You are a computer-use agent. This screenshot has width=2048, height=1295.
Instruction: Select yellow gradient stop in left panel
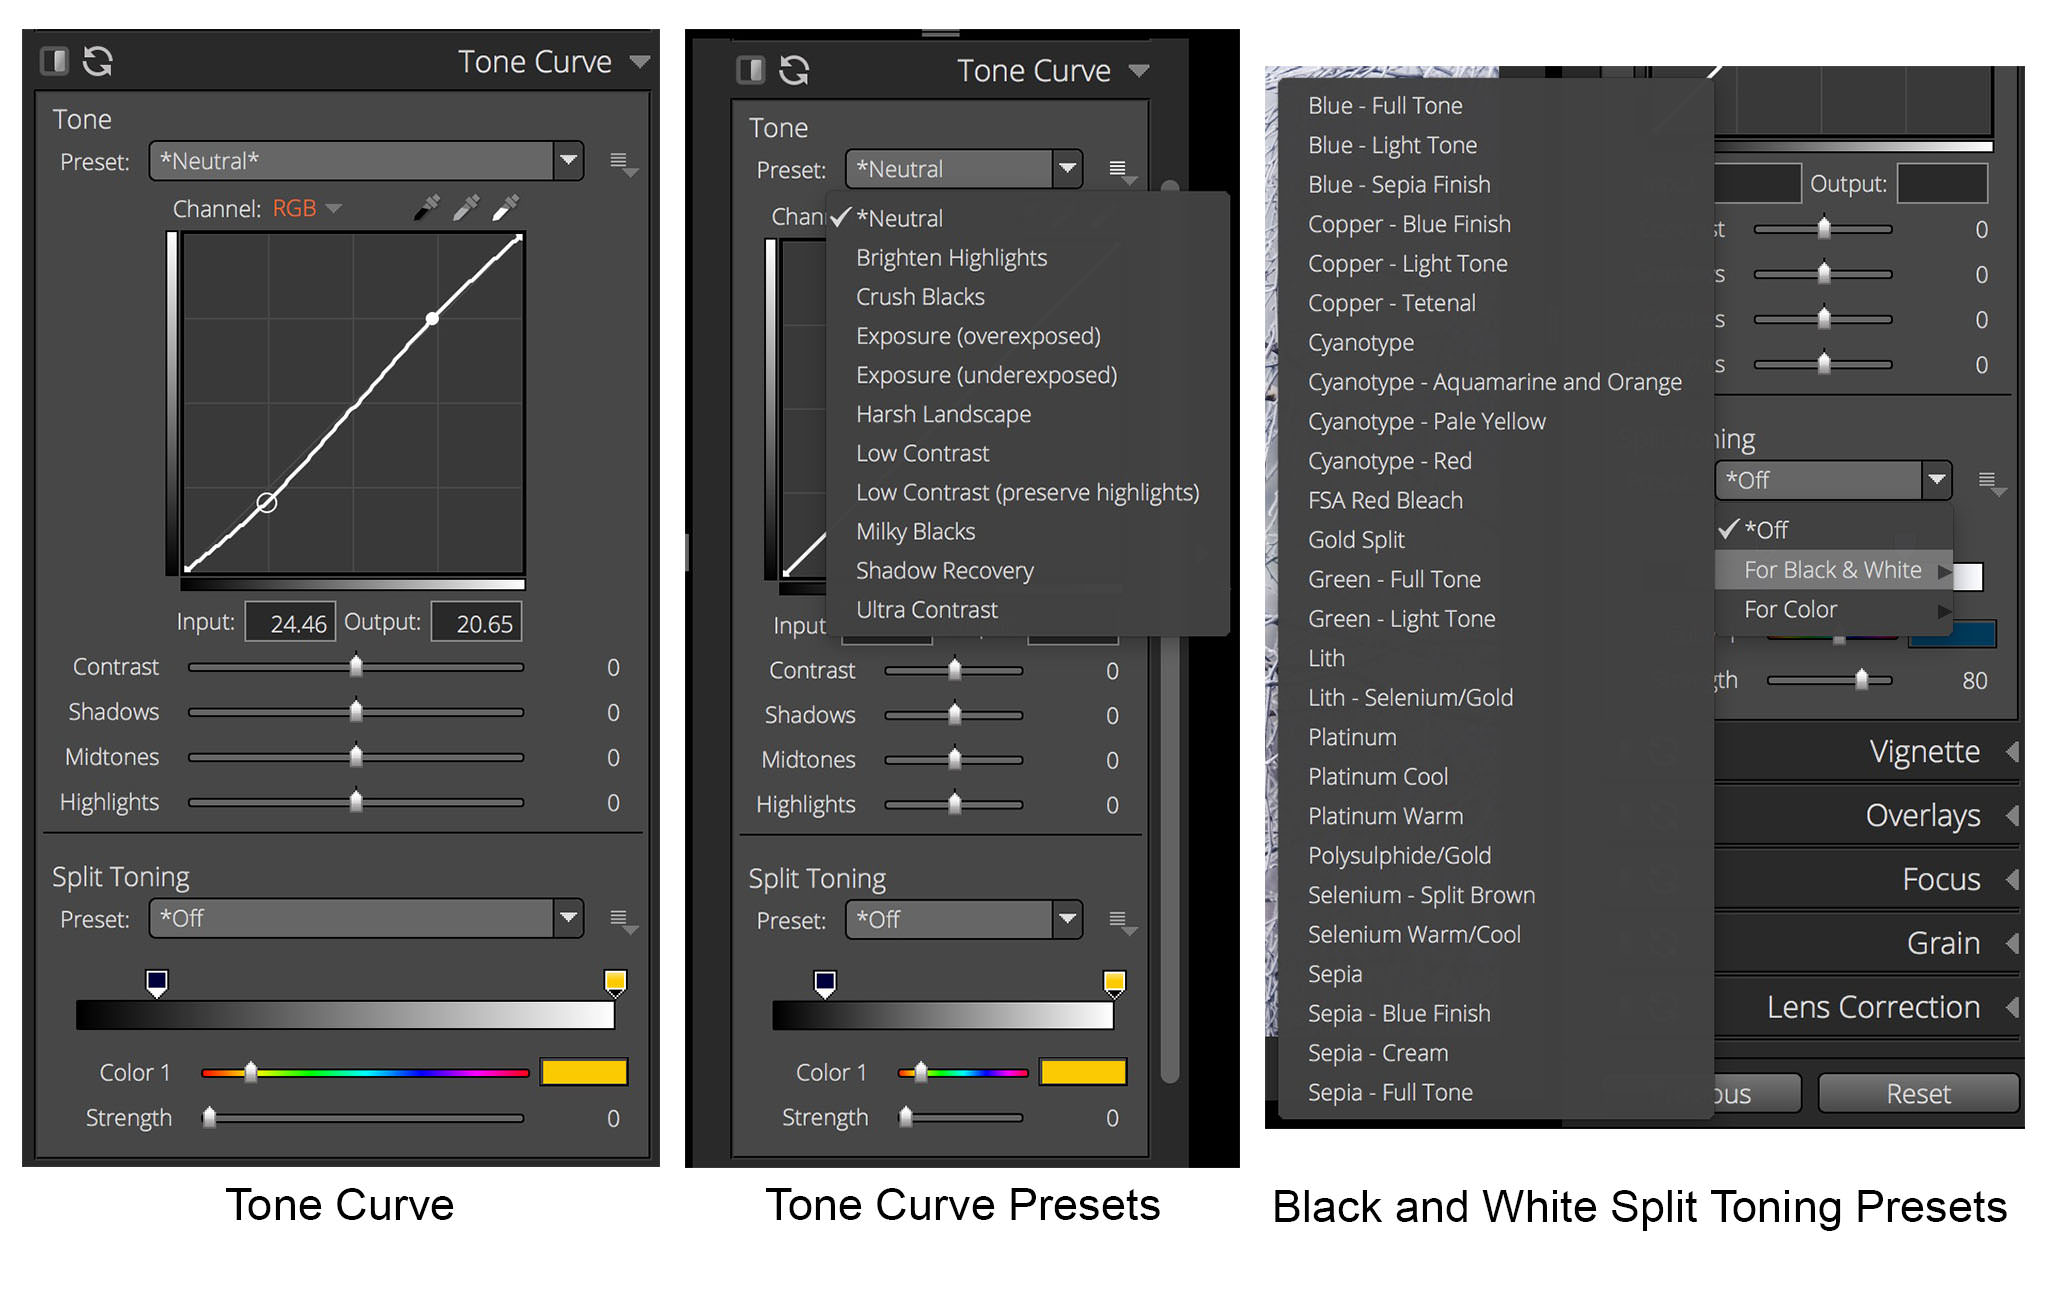(615, 982)
